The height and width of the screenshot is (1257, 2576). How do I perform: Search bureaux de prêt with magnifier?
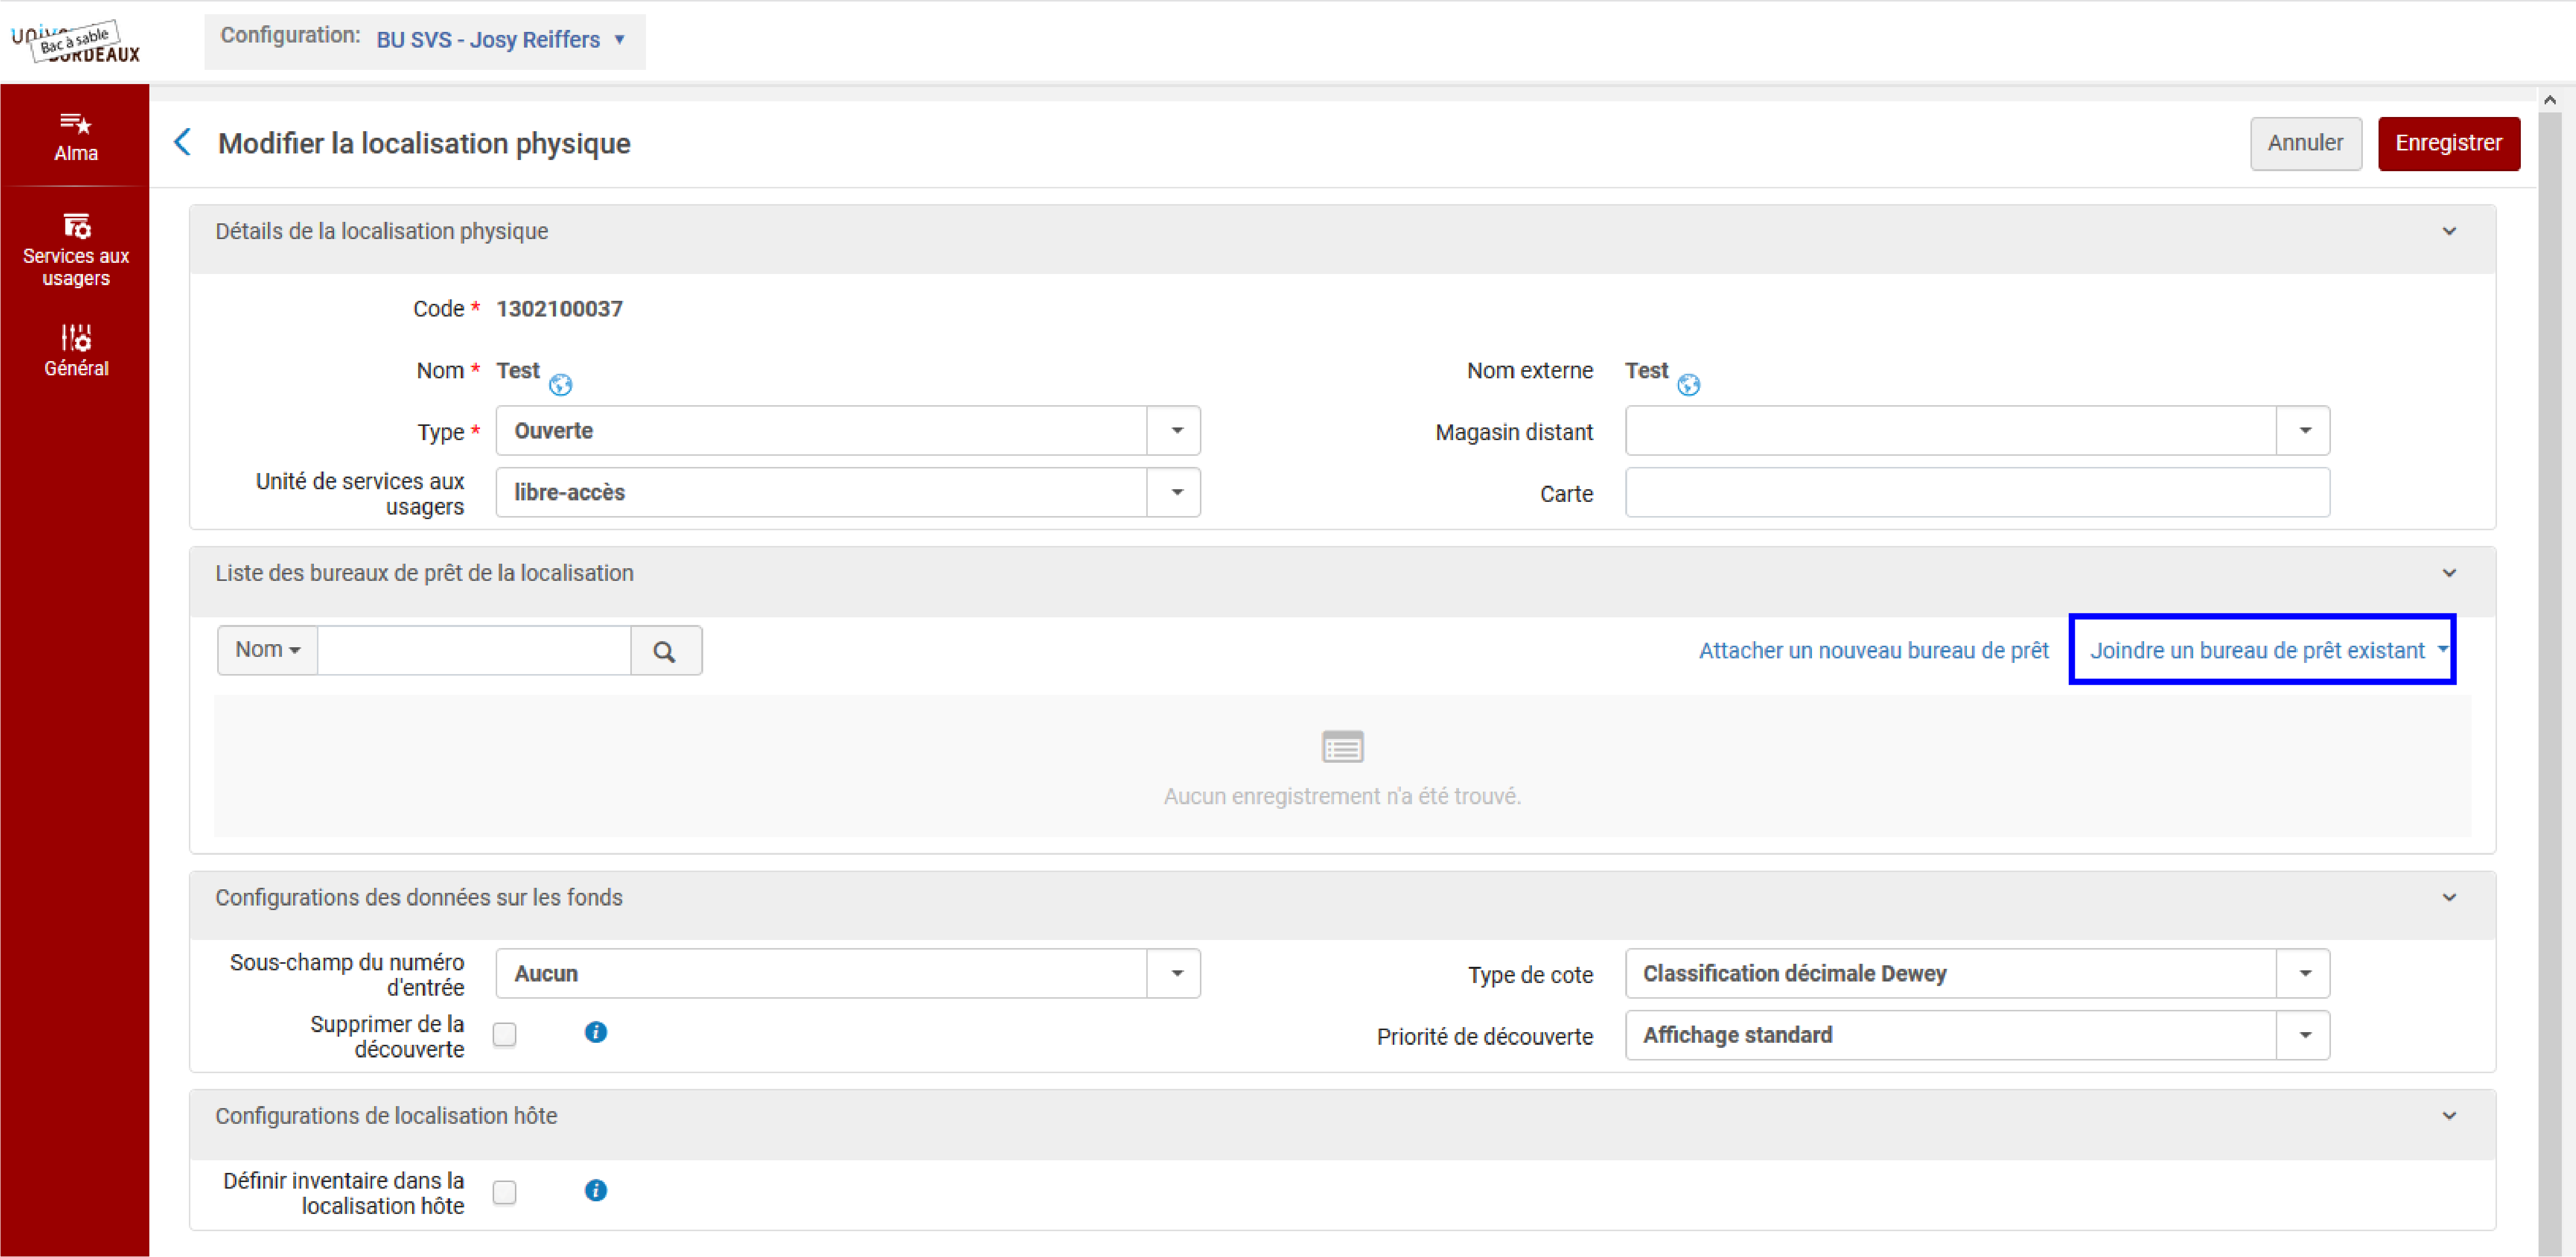click(x=665, y=651)
